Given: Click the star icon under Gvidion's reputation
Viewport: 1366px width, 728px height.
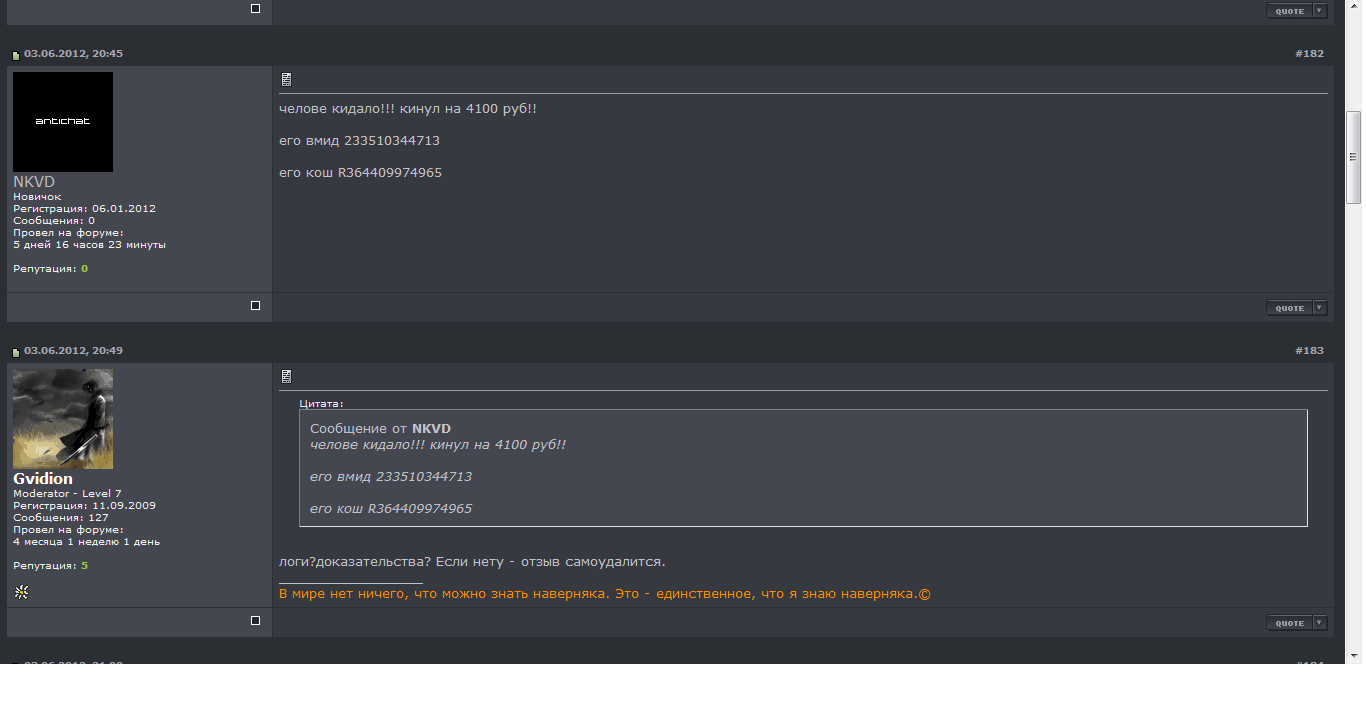Looking at the screenshot, I should (x=21, y=592).
